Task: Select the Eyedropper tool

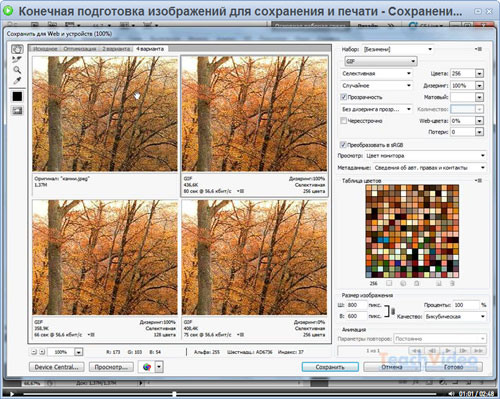Action: 17,80
